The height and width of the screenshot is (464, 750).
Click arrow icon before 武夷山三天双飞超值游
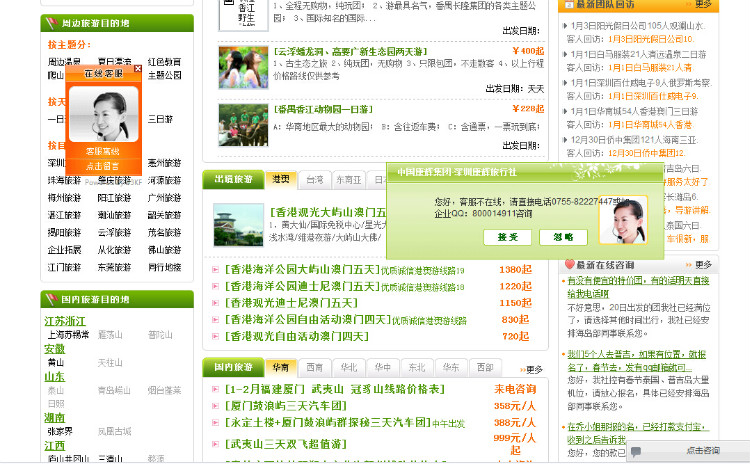click(x=216, y=444)
